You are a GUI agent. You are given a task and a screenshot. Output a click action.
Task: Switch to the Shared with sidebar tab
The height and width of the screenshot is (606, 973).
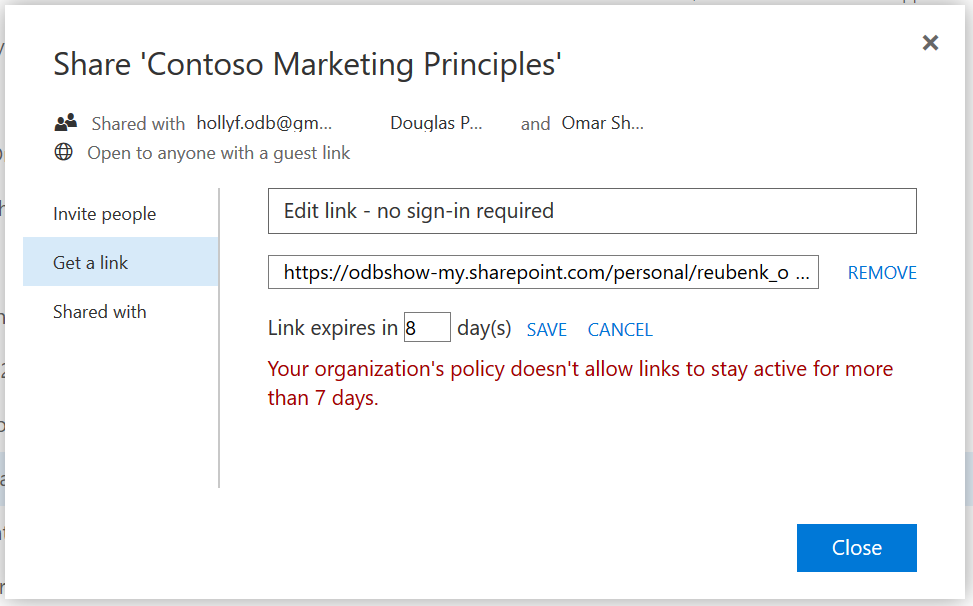click(x=100, y=312)
